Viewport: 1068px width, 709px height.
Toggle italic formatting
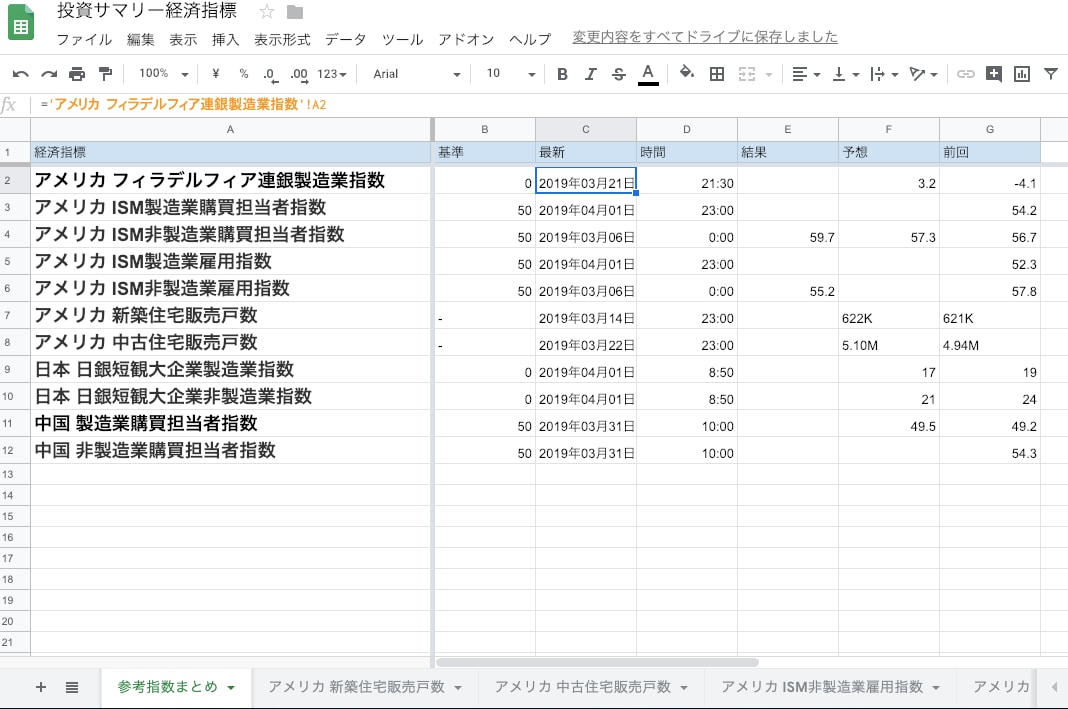click(x=591, y=74)
